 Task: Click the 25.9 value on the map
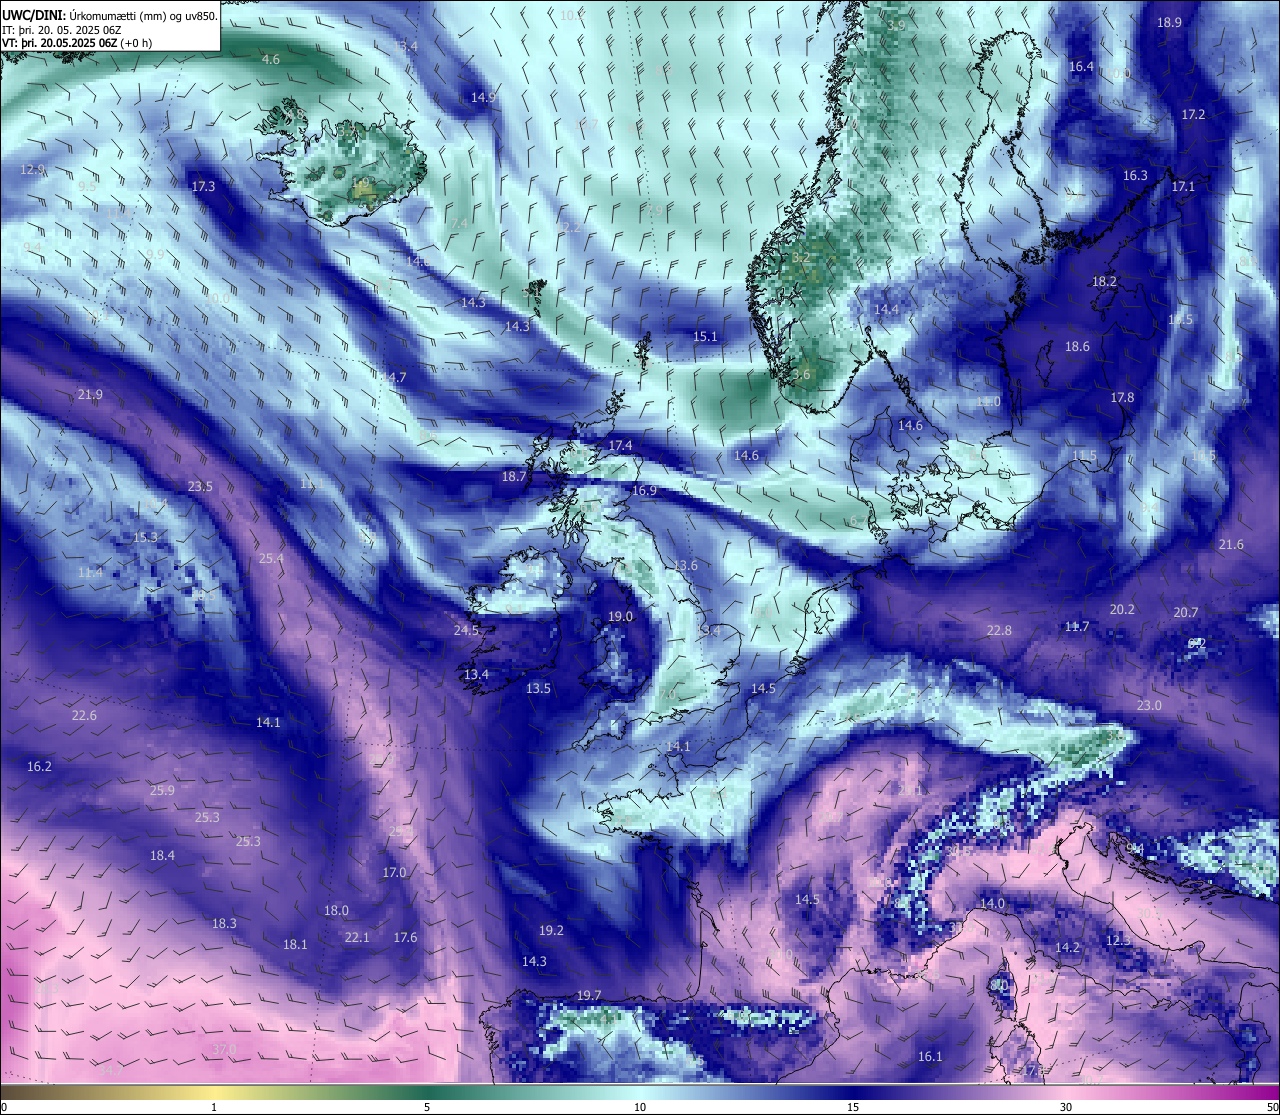[162, 790]
